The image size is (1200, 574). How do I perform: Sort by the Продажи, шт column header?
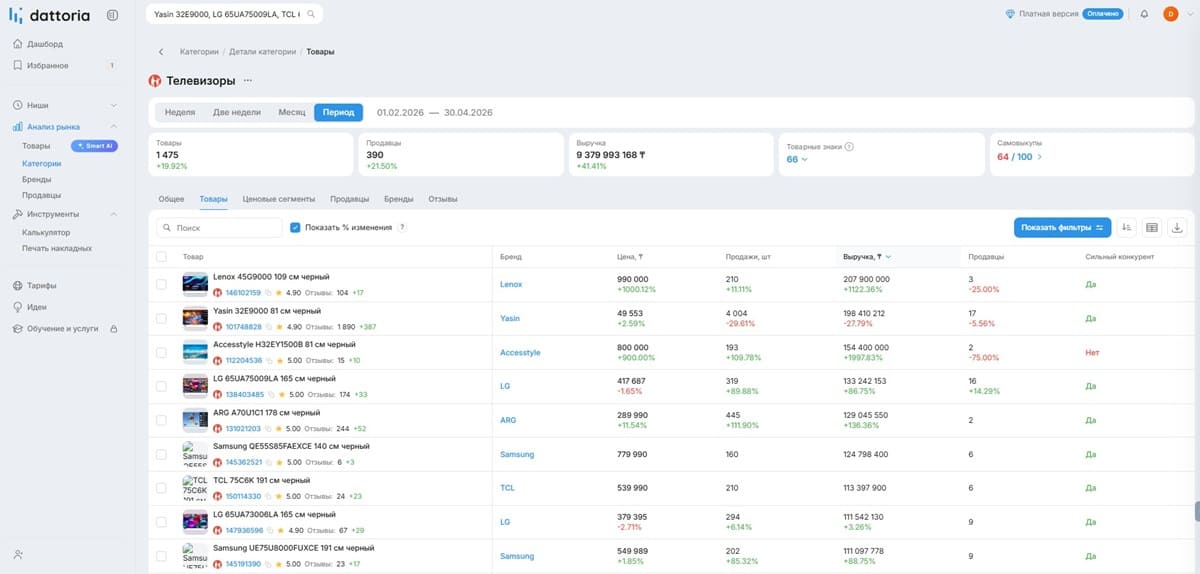[x=747, y=257]
